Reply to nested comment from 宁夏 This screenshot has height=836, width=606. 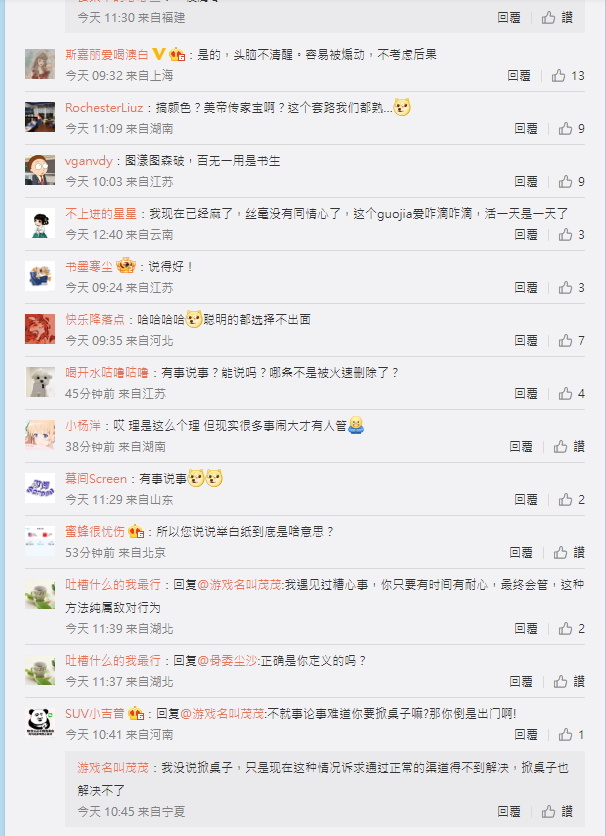509,811
